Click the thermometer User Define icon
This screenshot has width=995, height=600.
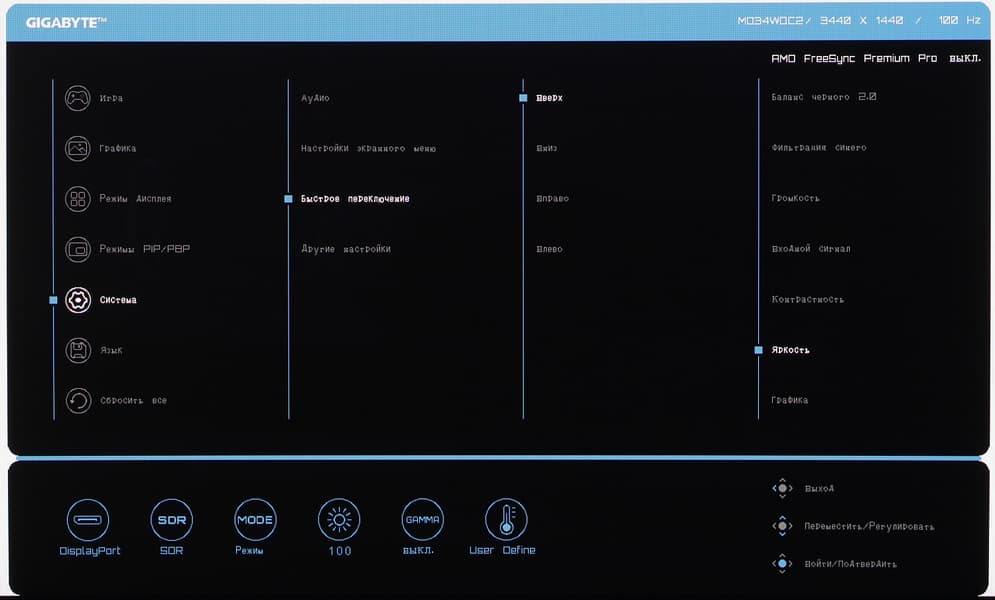(506, 519)
